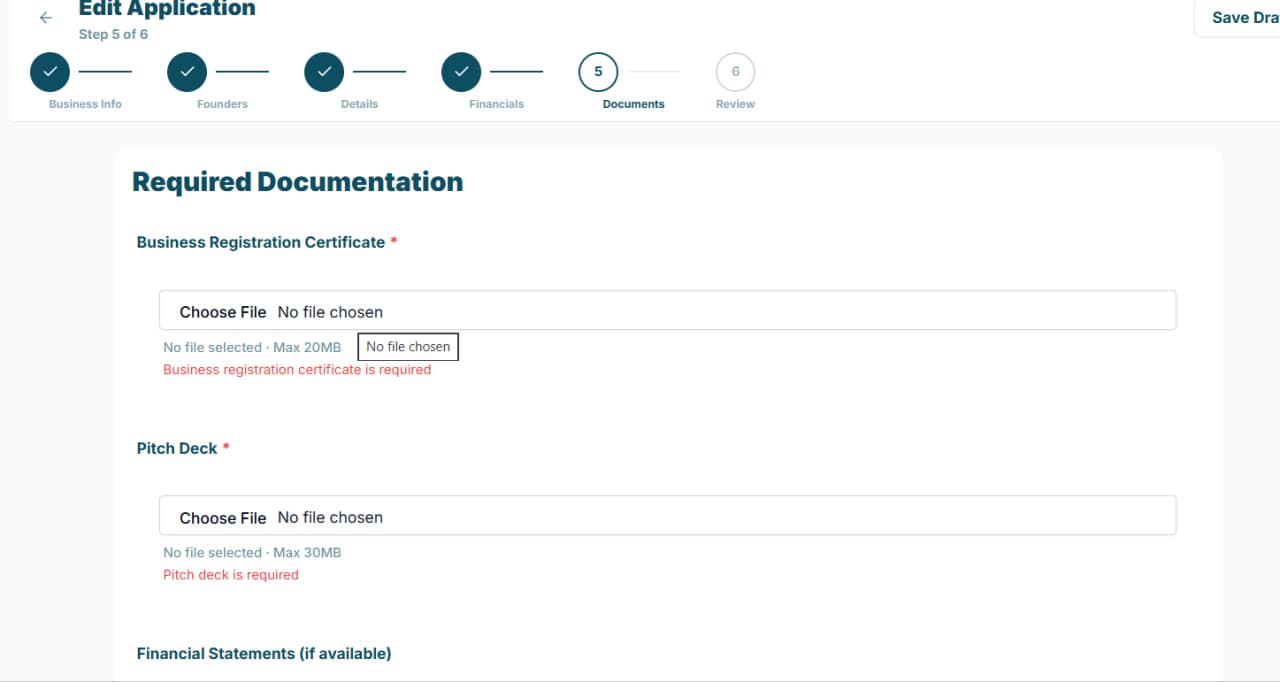Click the "Pitch deck is required" error
The height and width of the screenshot is (682, 1280).
[x=231, y=575]
